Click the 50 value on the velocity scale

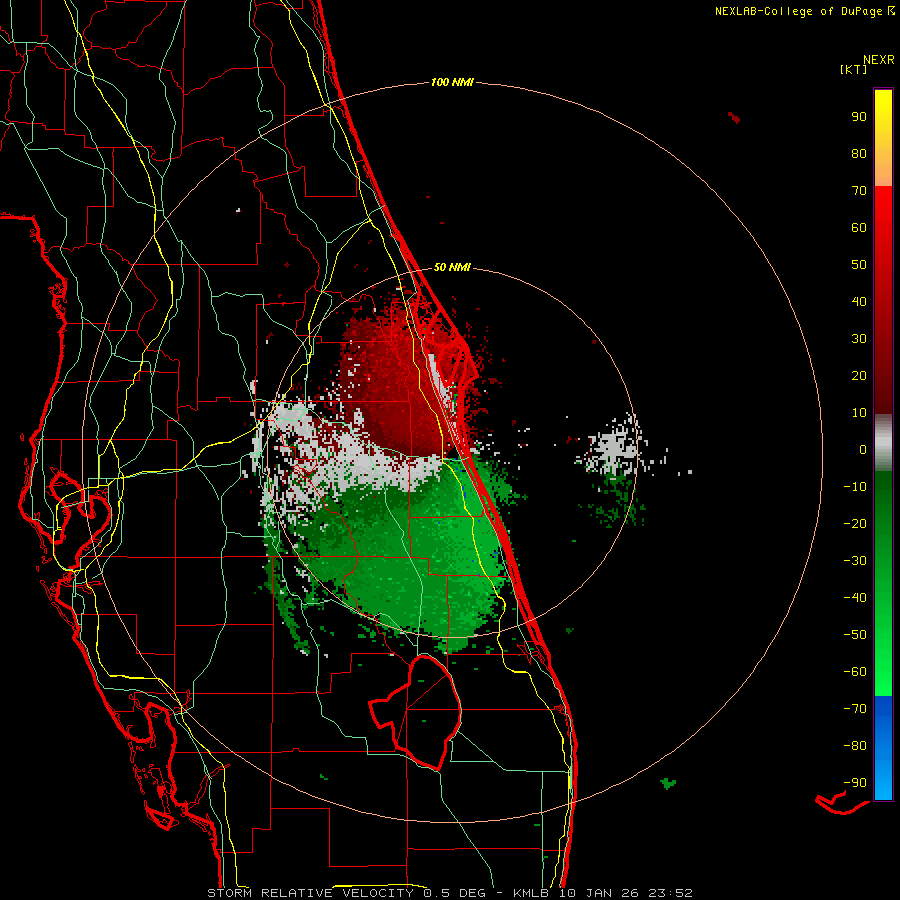point(859,265)
